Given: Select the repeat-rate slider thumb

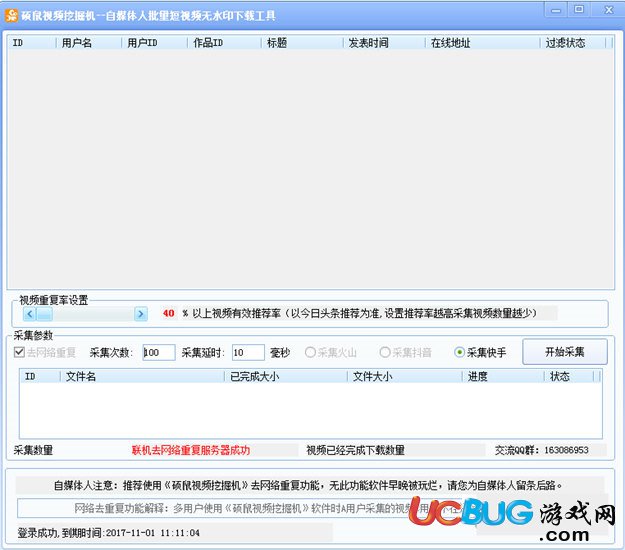Looking at the screenshot, I should (x=44, y=314).
